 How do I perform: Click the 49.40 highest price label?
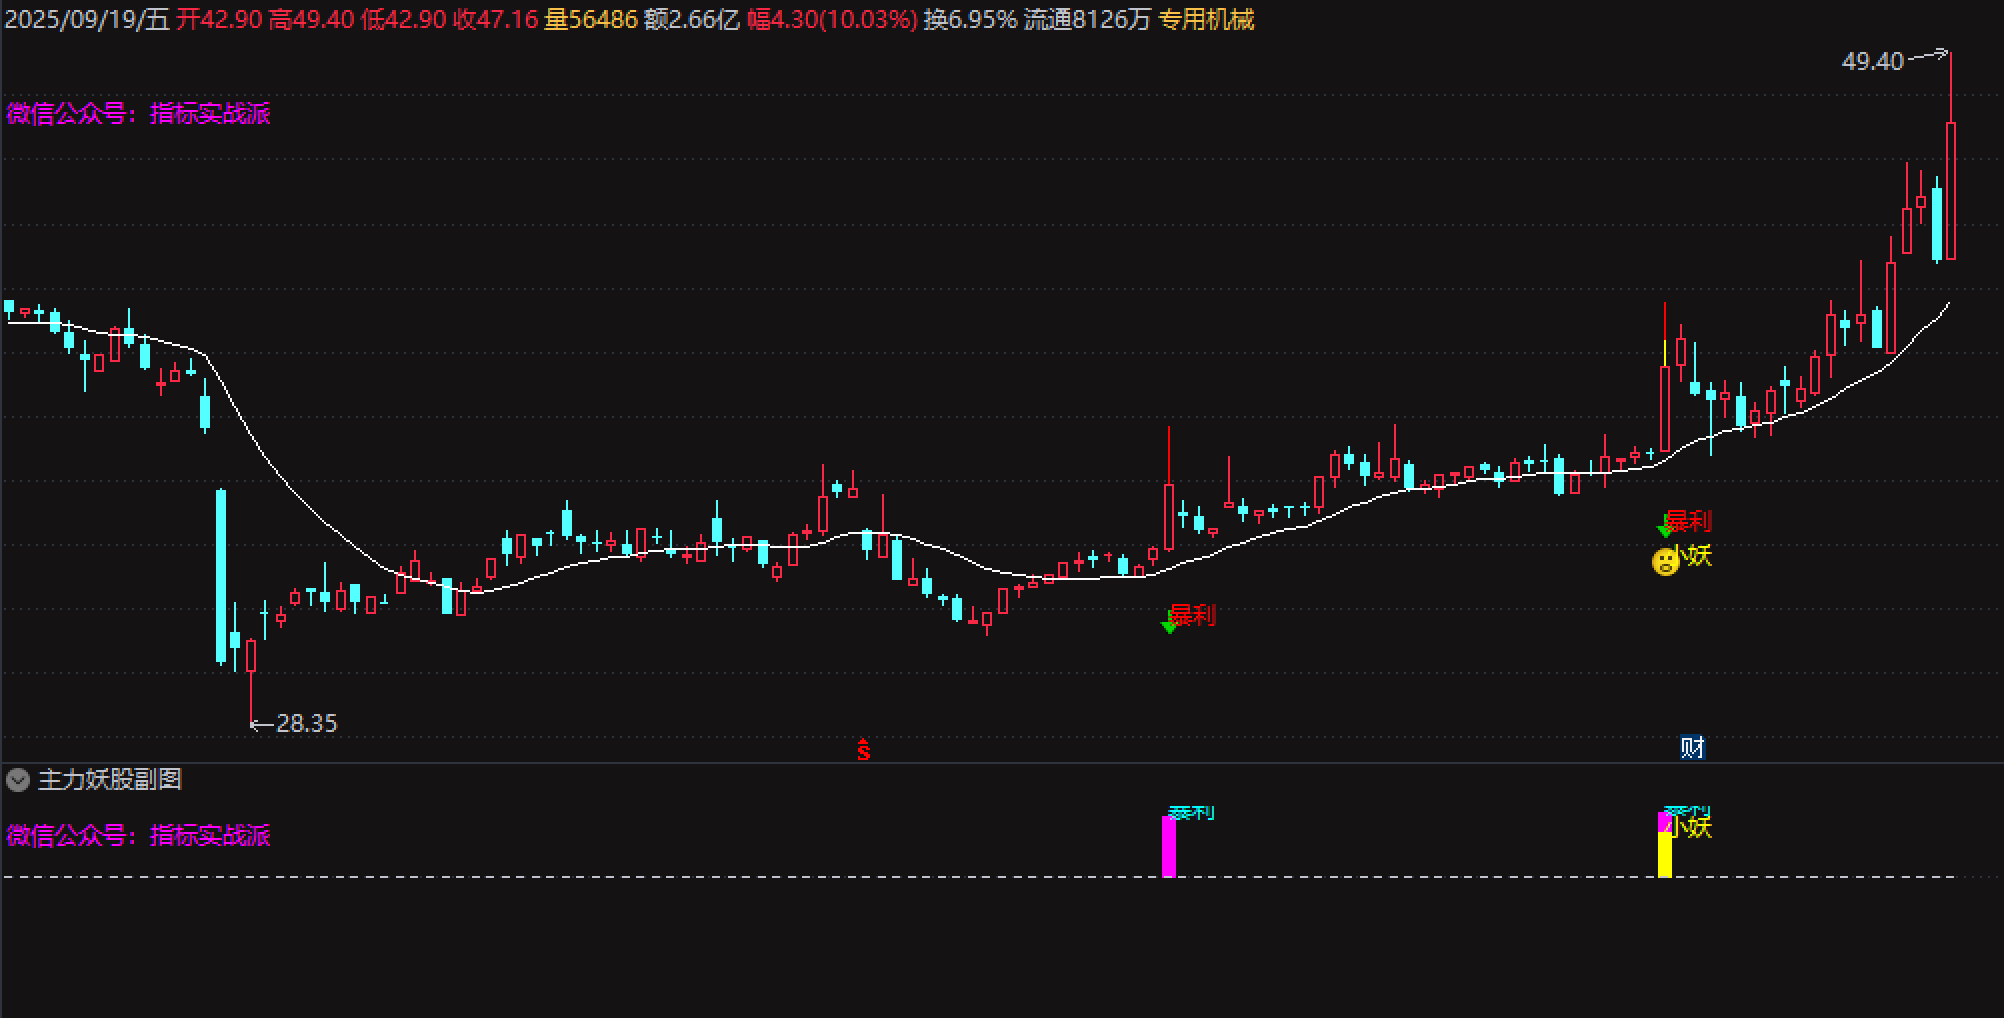click(x=1872, y=62)
